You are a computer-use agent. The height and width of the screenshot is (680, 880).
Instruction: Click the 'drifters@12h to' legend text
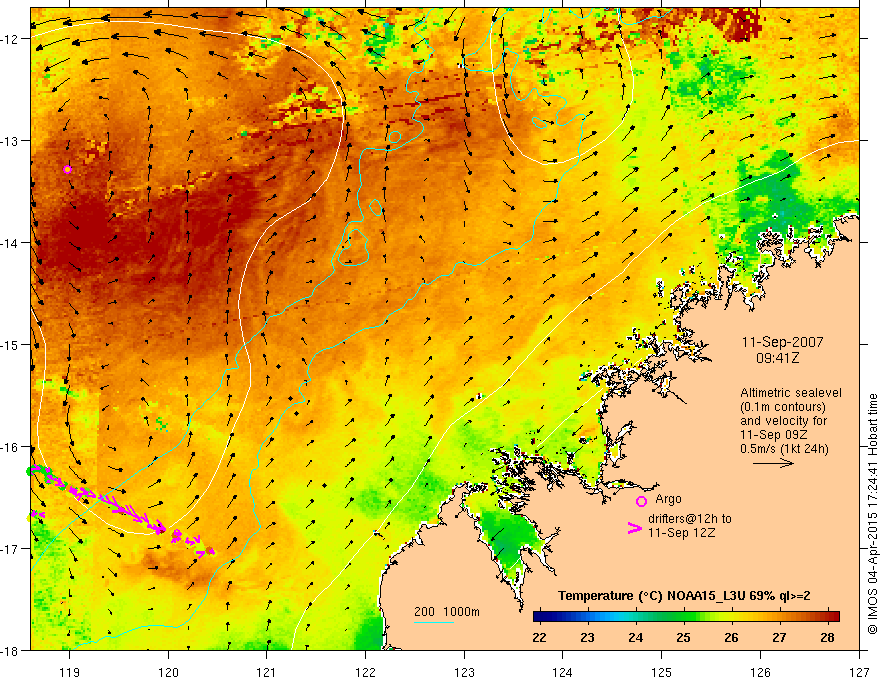pos(690,519)
